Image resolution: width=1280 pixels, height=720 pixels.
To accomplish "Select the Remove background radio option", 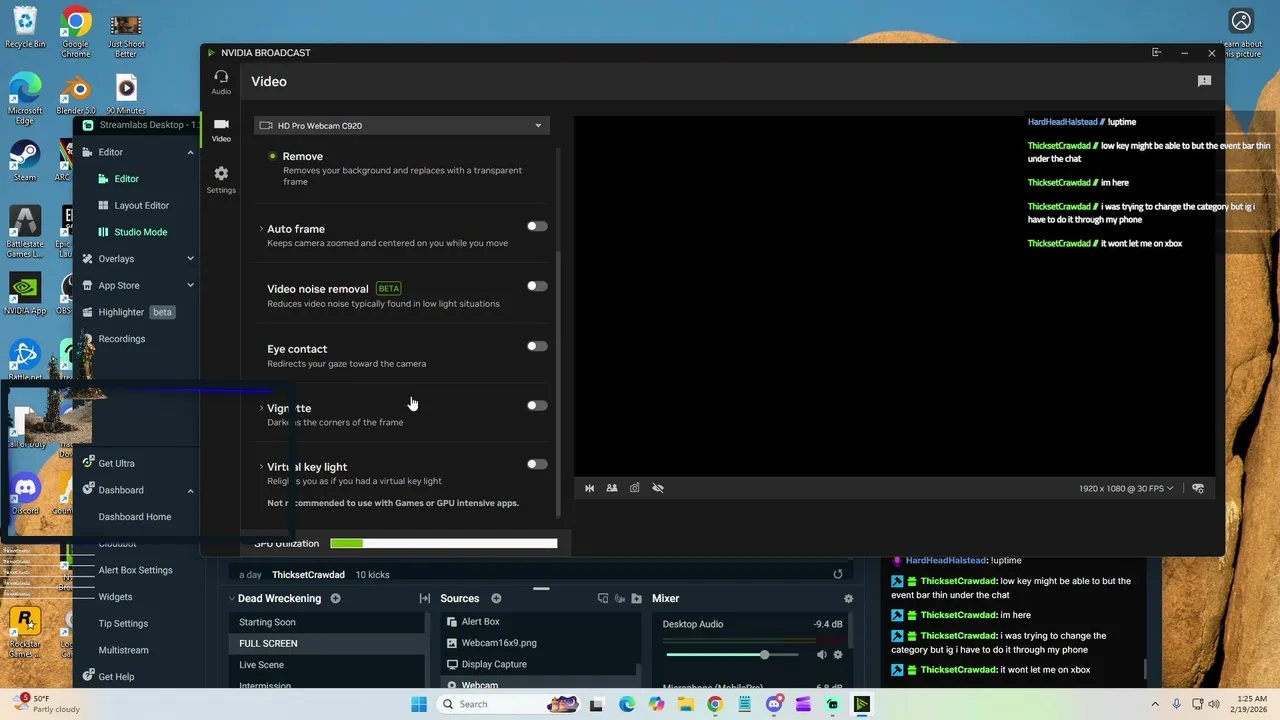I will (x=272, y=156).
